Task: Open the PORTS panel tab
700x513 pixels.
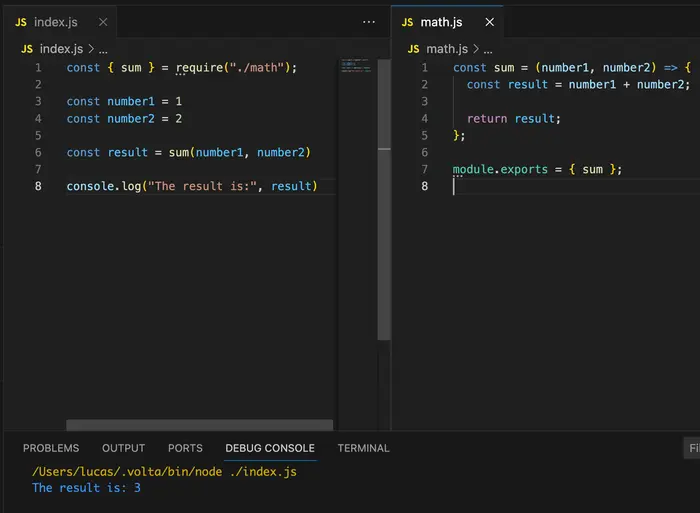Action: [x=185, y=448]
